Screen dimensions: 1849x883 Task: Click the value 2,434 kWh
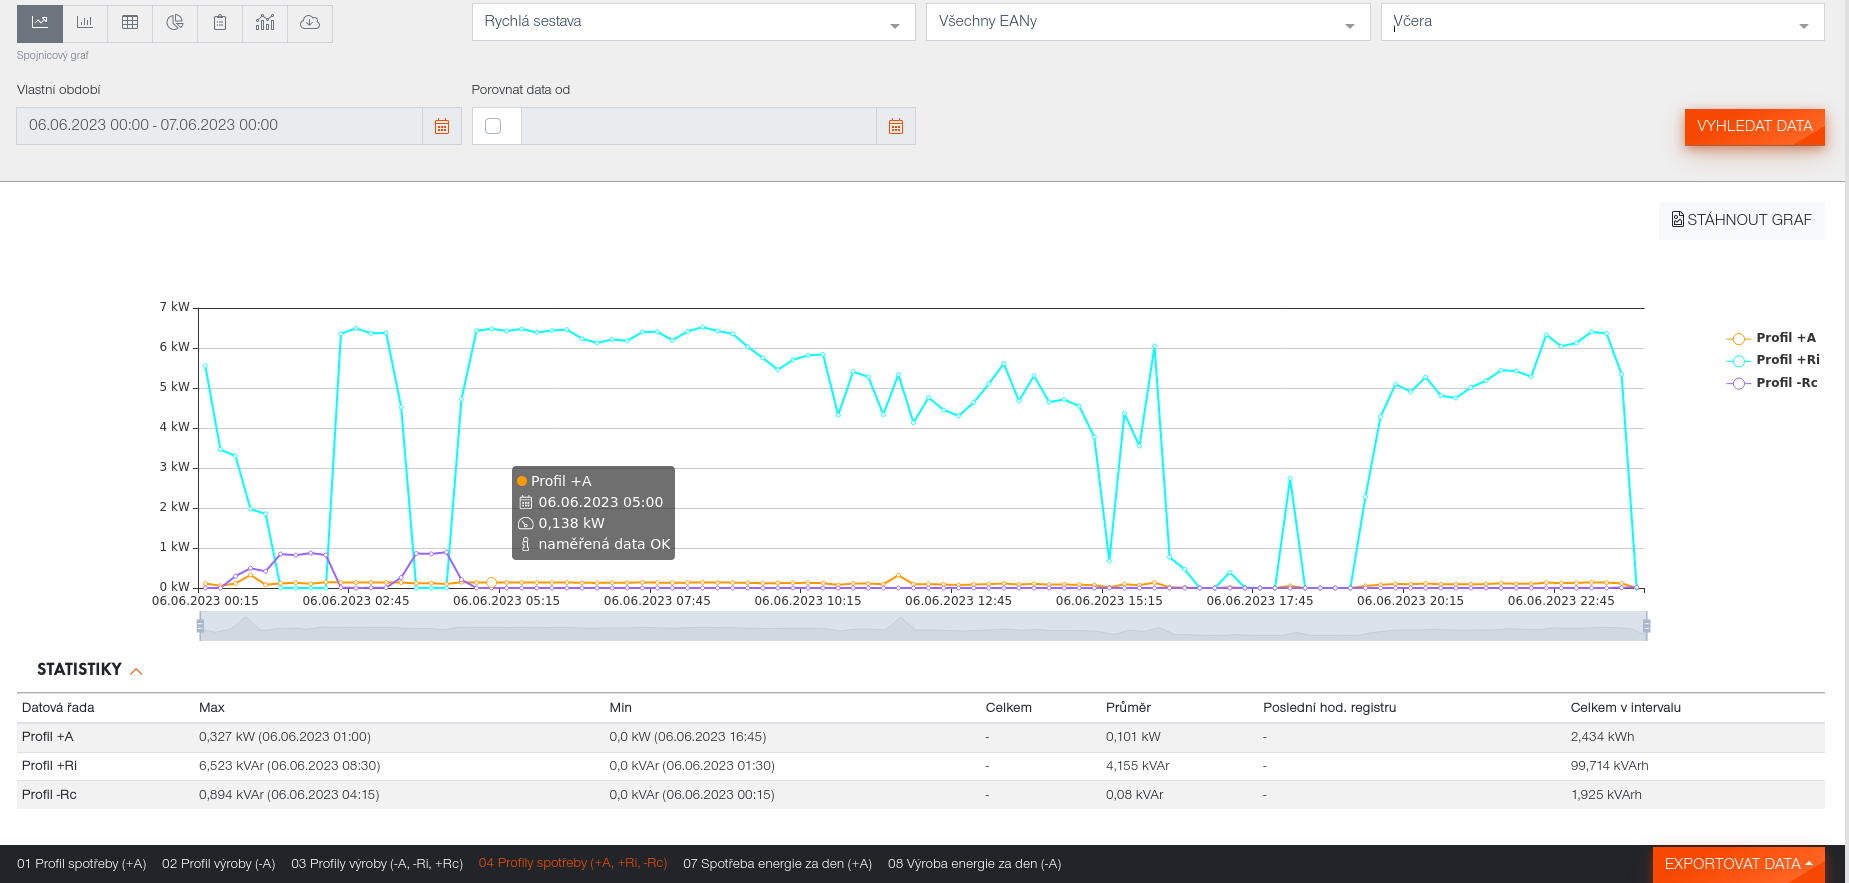(1602, 737)
